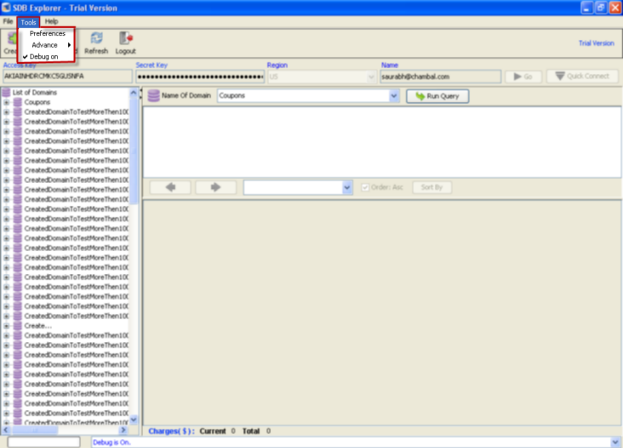Select the Coupons domain in the tree
The height and width of the screenshot is (448, 623).
[37, 102]
